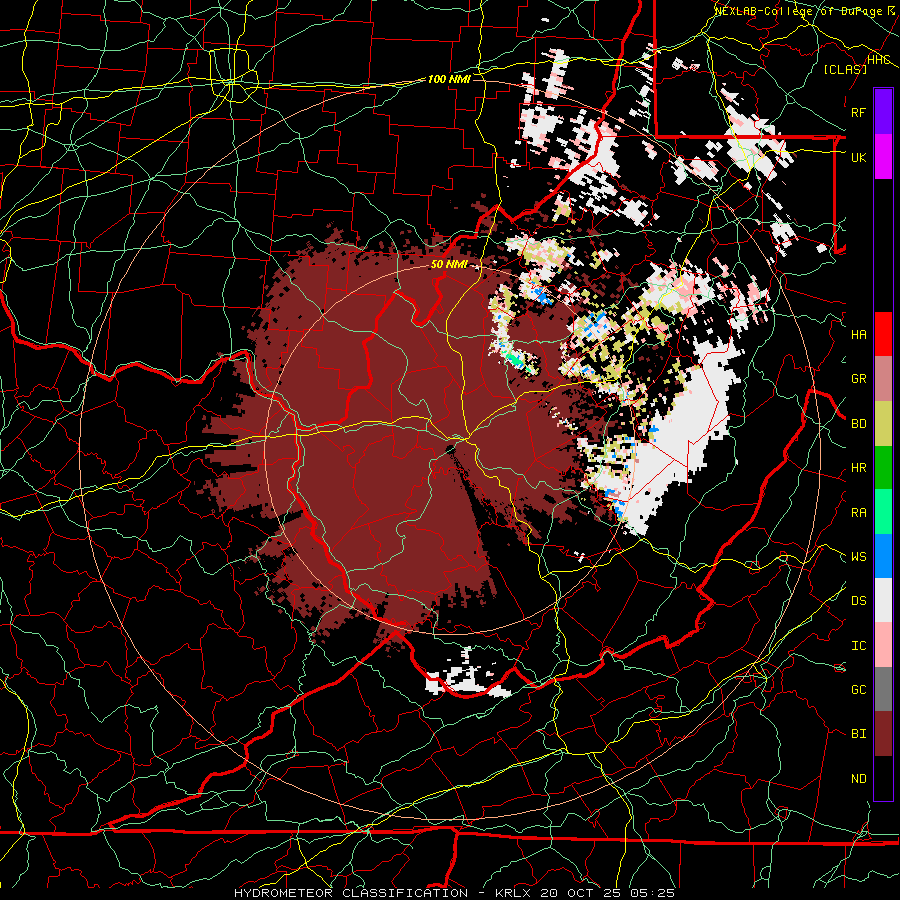Screen dimensions: 900x900
Task: Click the RA legend label text
Action: (x=859, y=513)
